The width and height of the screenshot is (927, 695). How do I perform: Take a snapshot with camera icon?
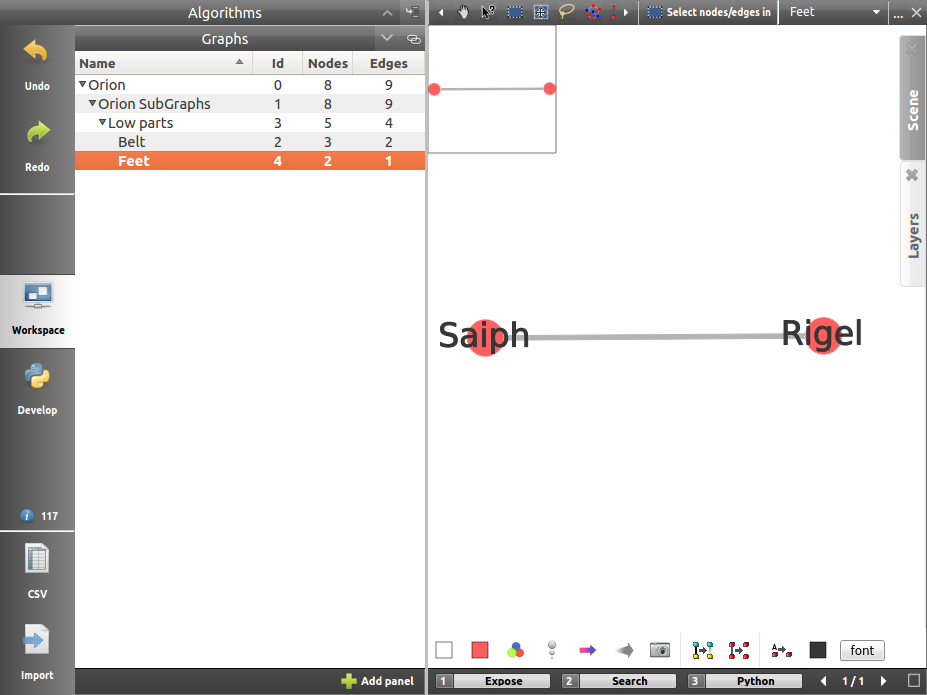coord(659,650)
